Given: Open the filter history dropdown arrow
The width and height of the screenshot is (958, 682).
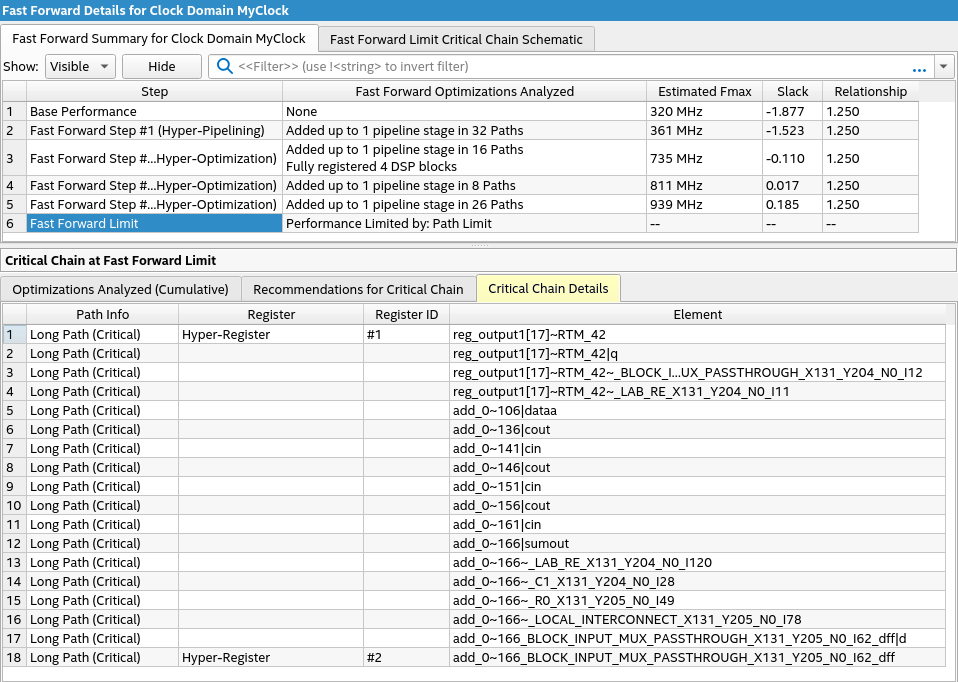Looking at the screenshot, I should pos(945,67).
